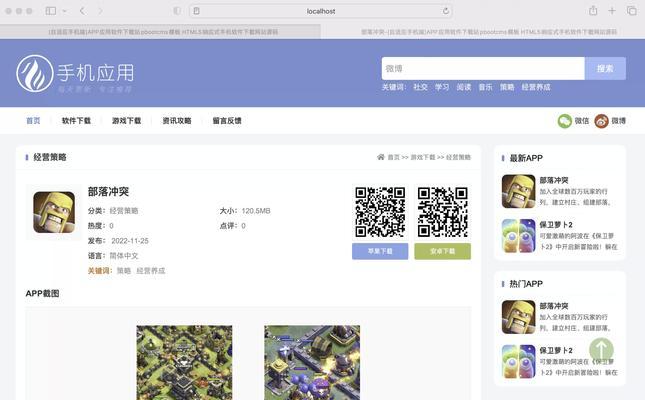Focus the localhost address bar
Viewport: 645px width, 400px height.
[x=321, y=11]
